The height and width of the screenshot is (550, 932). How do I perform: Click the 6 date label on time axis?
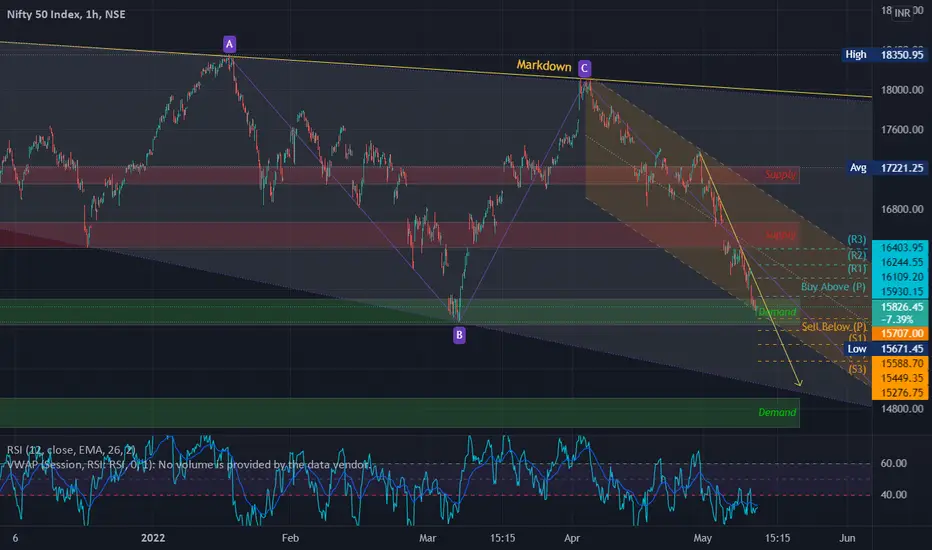click(15, 538)
